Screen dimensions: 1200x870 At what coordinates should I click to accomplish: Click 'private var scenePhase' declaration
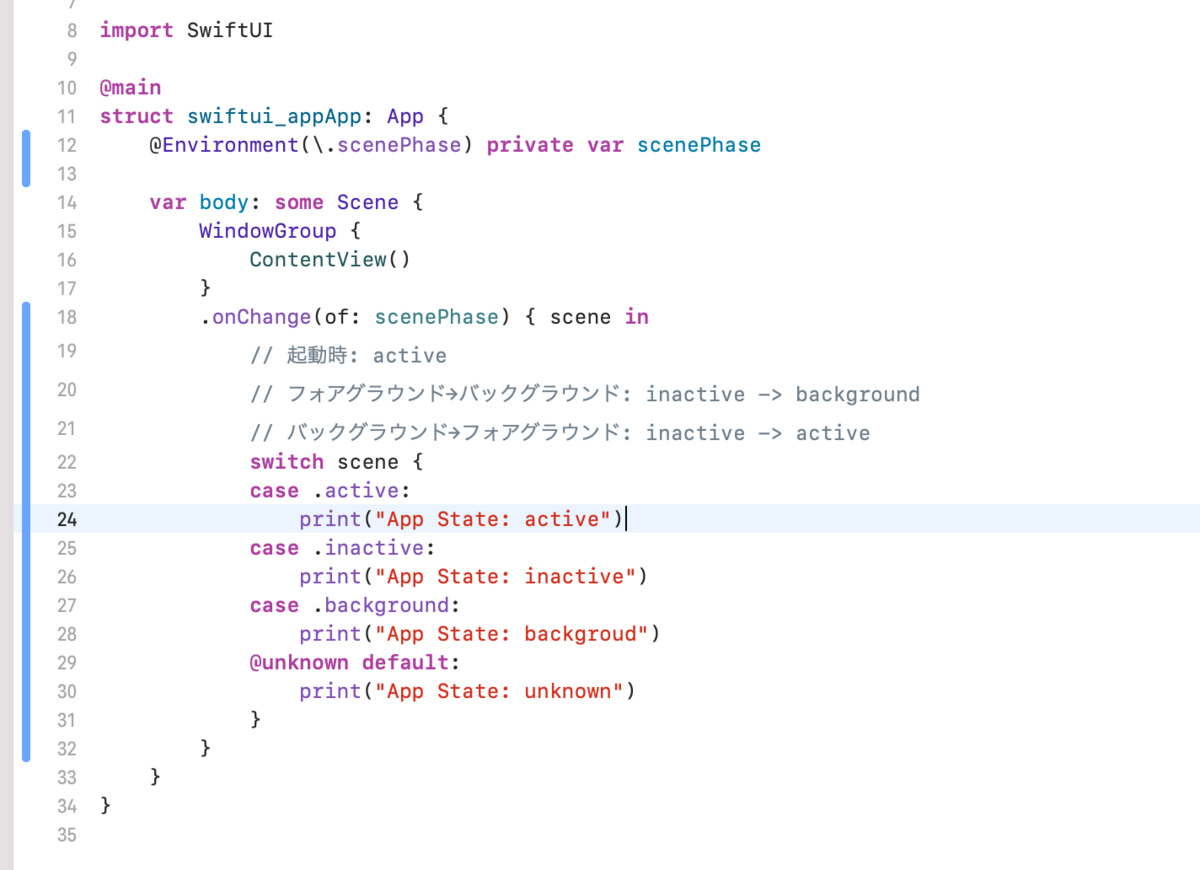(x=623, y=146)
